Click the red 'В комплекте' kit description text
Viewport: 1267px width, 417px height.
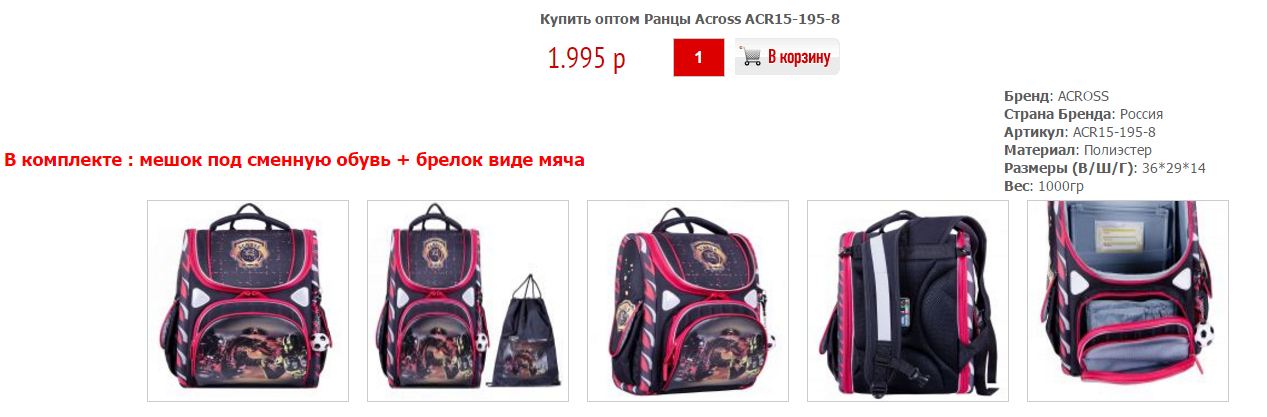pos(295,160)
